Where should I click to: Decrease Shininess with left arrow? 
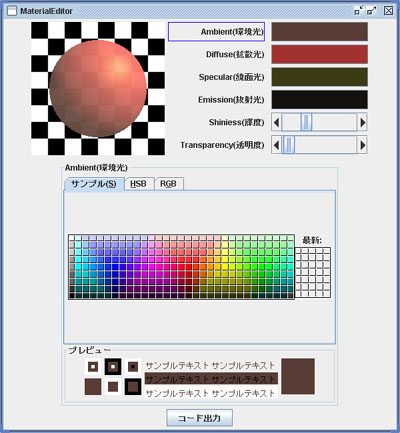point(276,122)
